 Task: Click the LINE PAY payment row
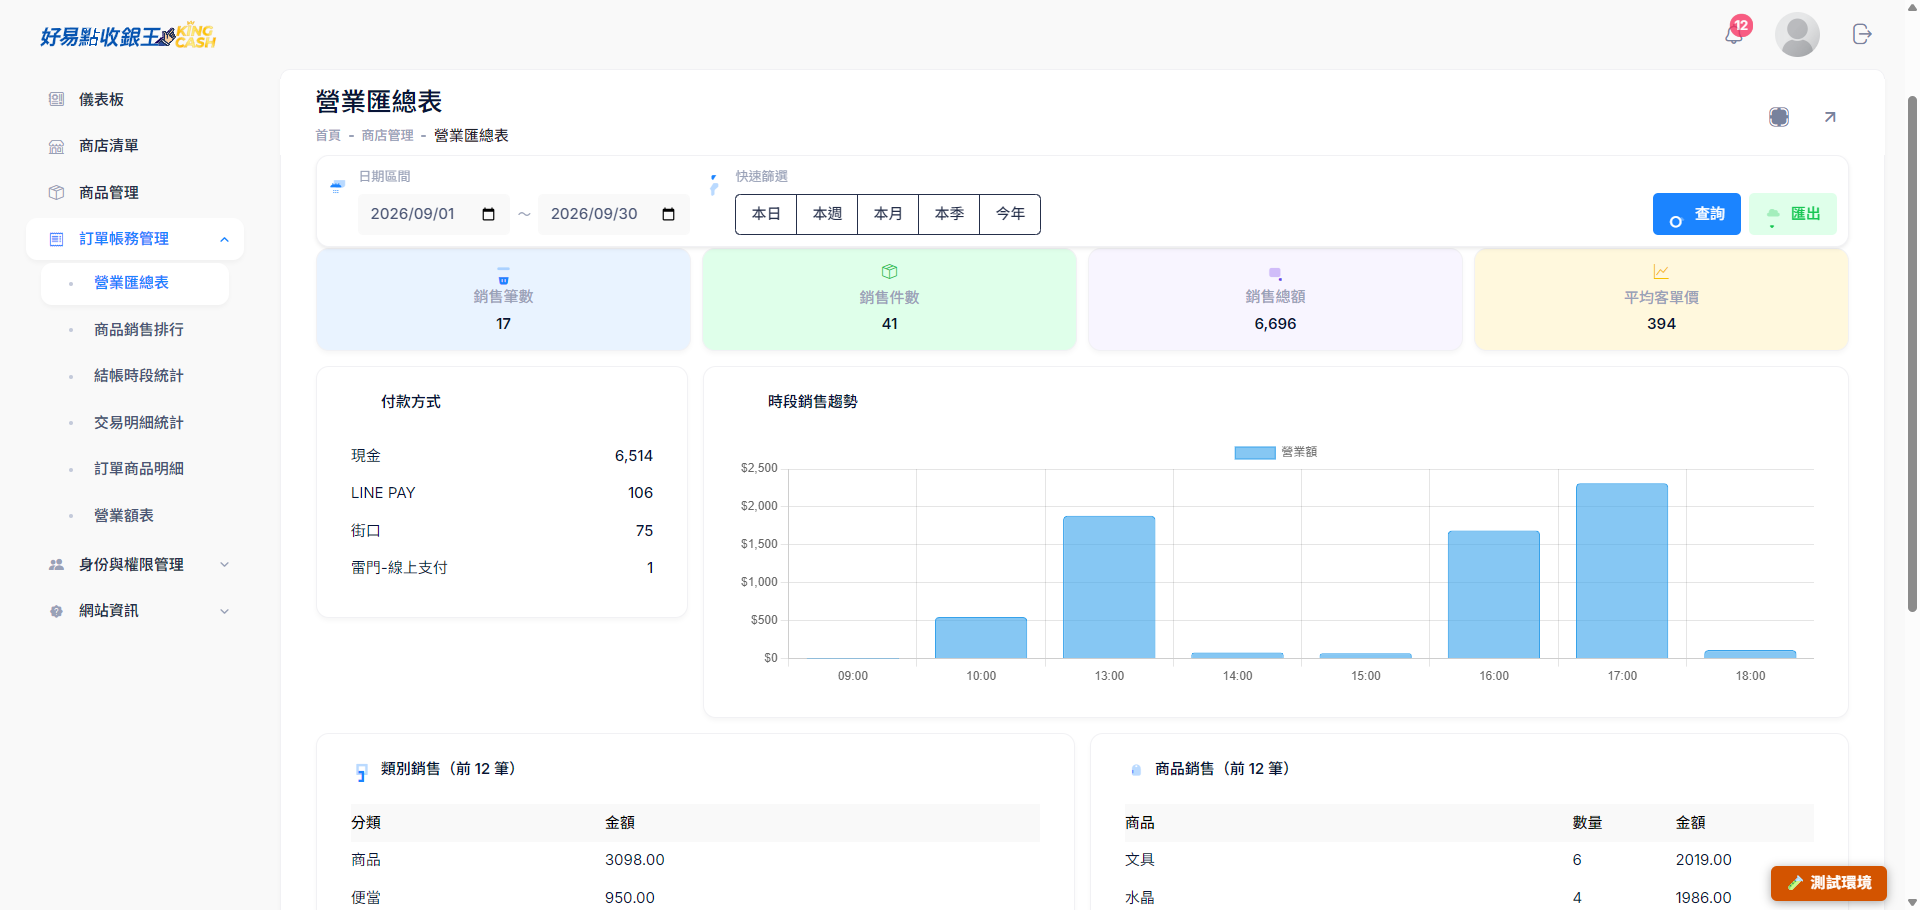[502, 493]
